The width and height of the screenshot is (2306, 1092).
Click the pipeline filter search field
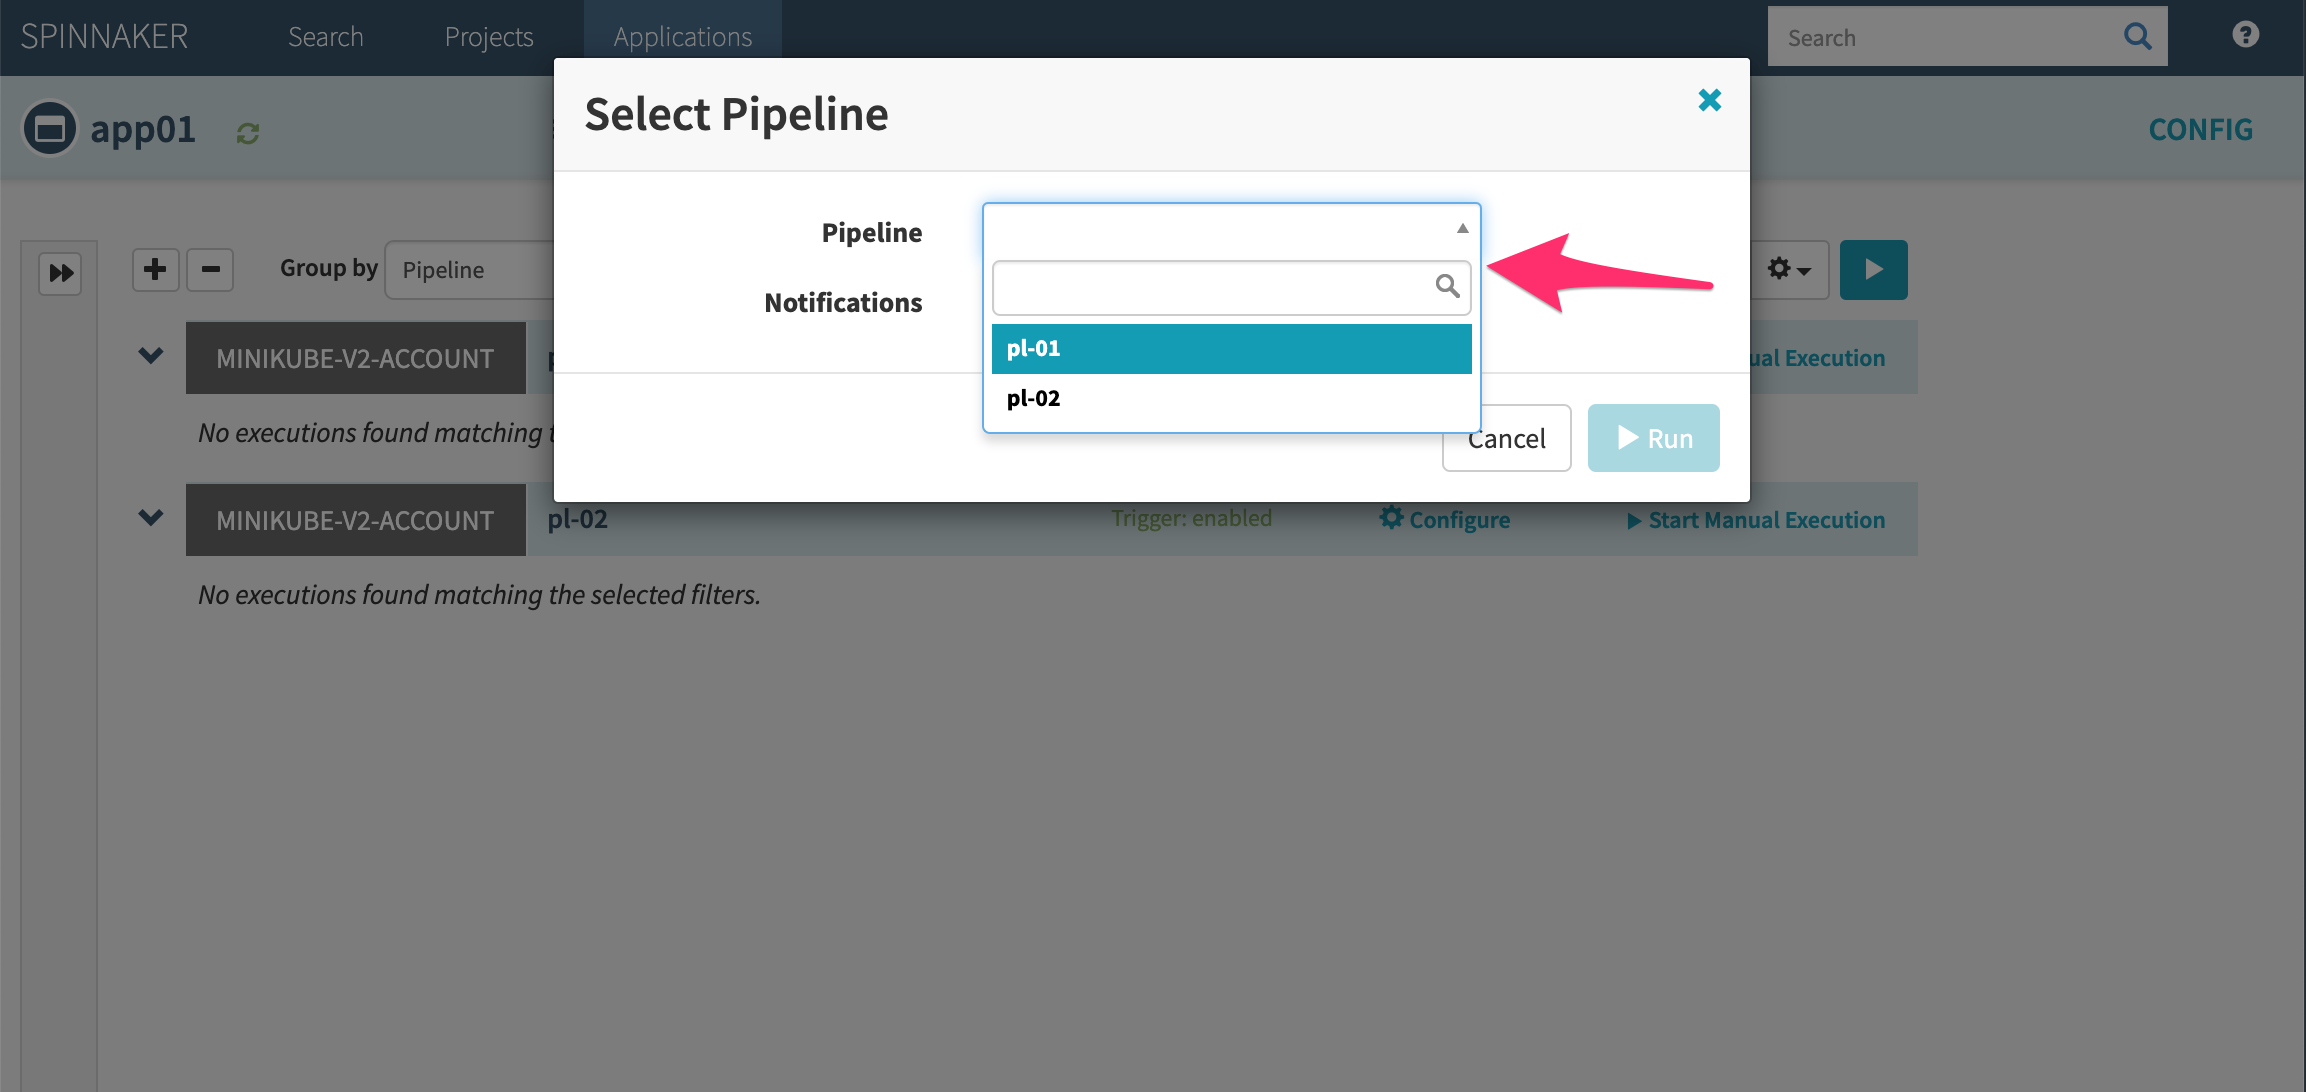(1215, 288)
